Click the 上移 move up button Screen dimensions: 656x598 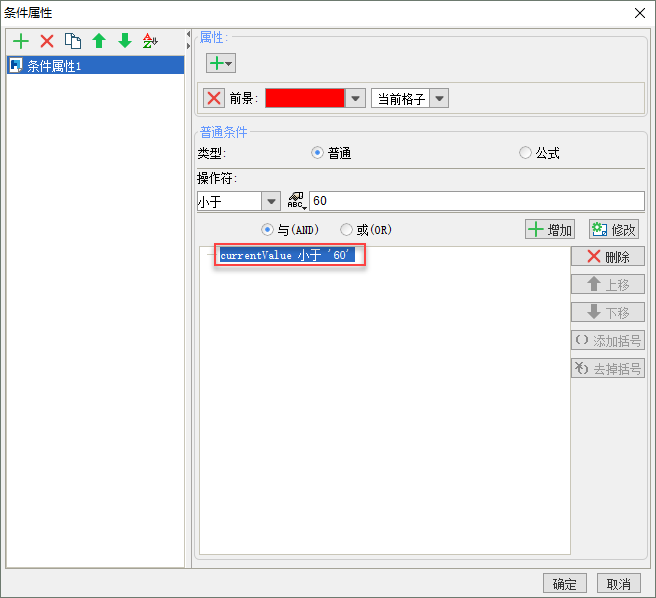tap(608, 285)
